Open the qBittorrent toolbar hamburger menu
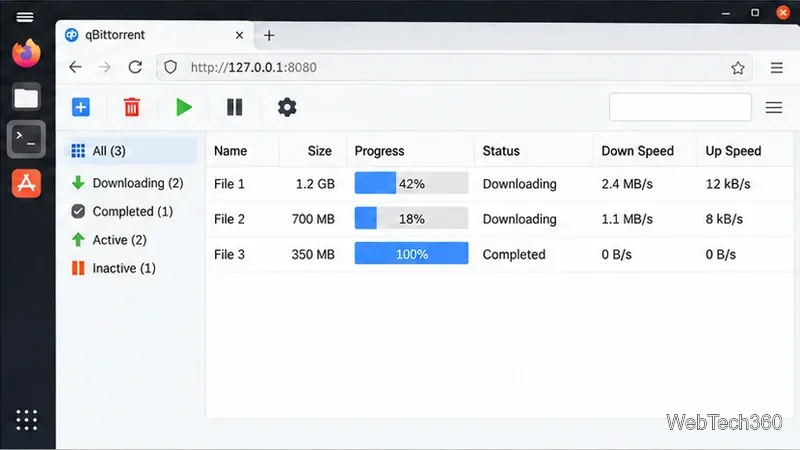800x450 pixels. click(773, 108)
